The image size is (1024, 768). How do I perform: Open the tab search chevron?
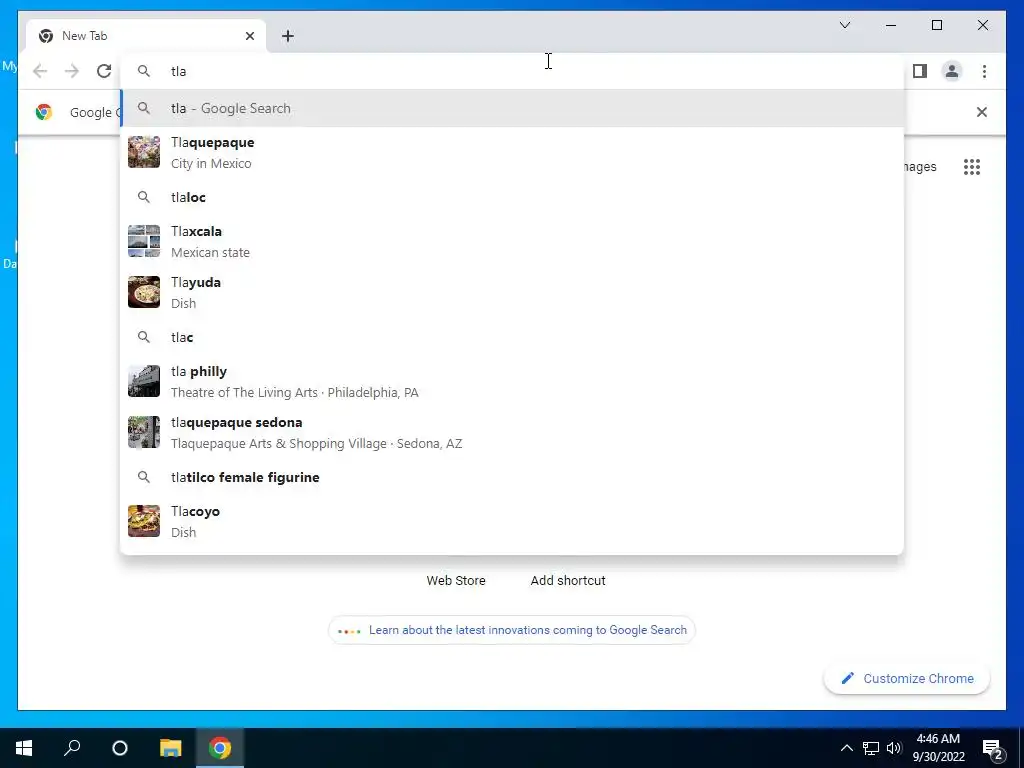click(845, 25)
